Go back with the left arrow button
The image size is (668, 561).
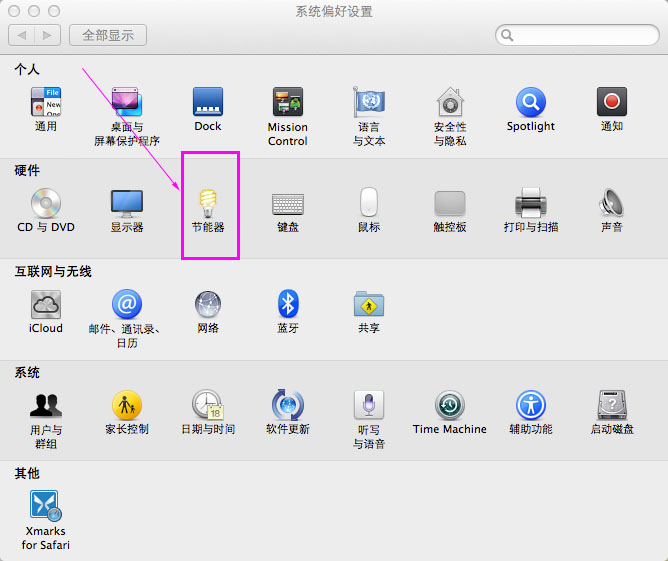coord(21,35)
